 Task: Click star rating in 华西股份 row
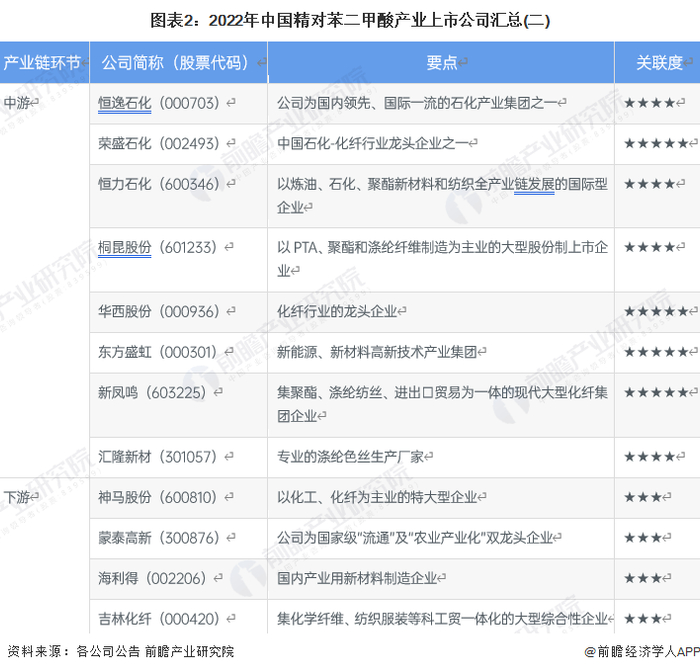(656, 311)
